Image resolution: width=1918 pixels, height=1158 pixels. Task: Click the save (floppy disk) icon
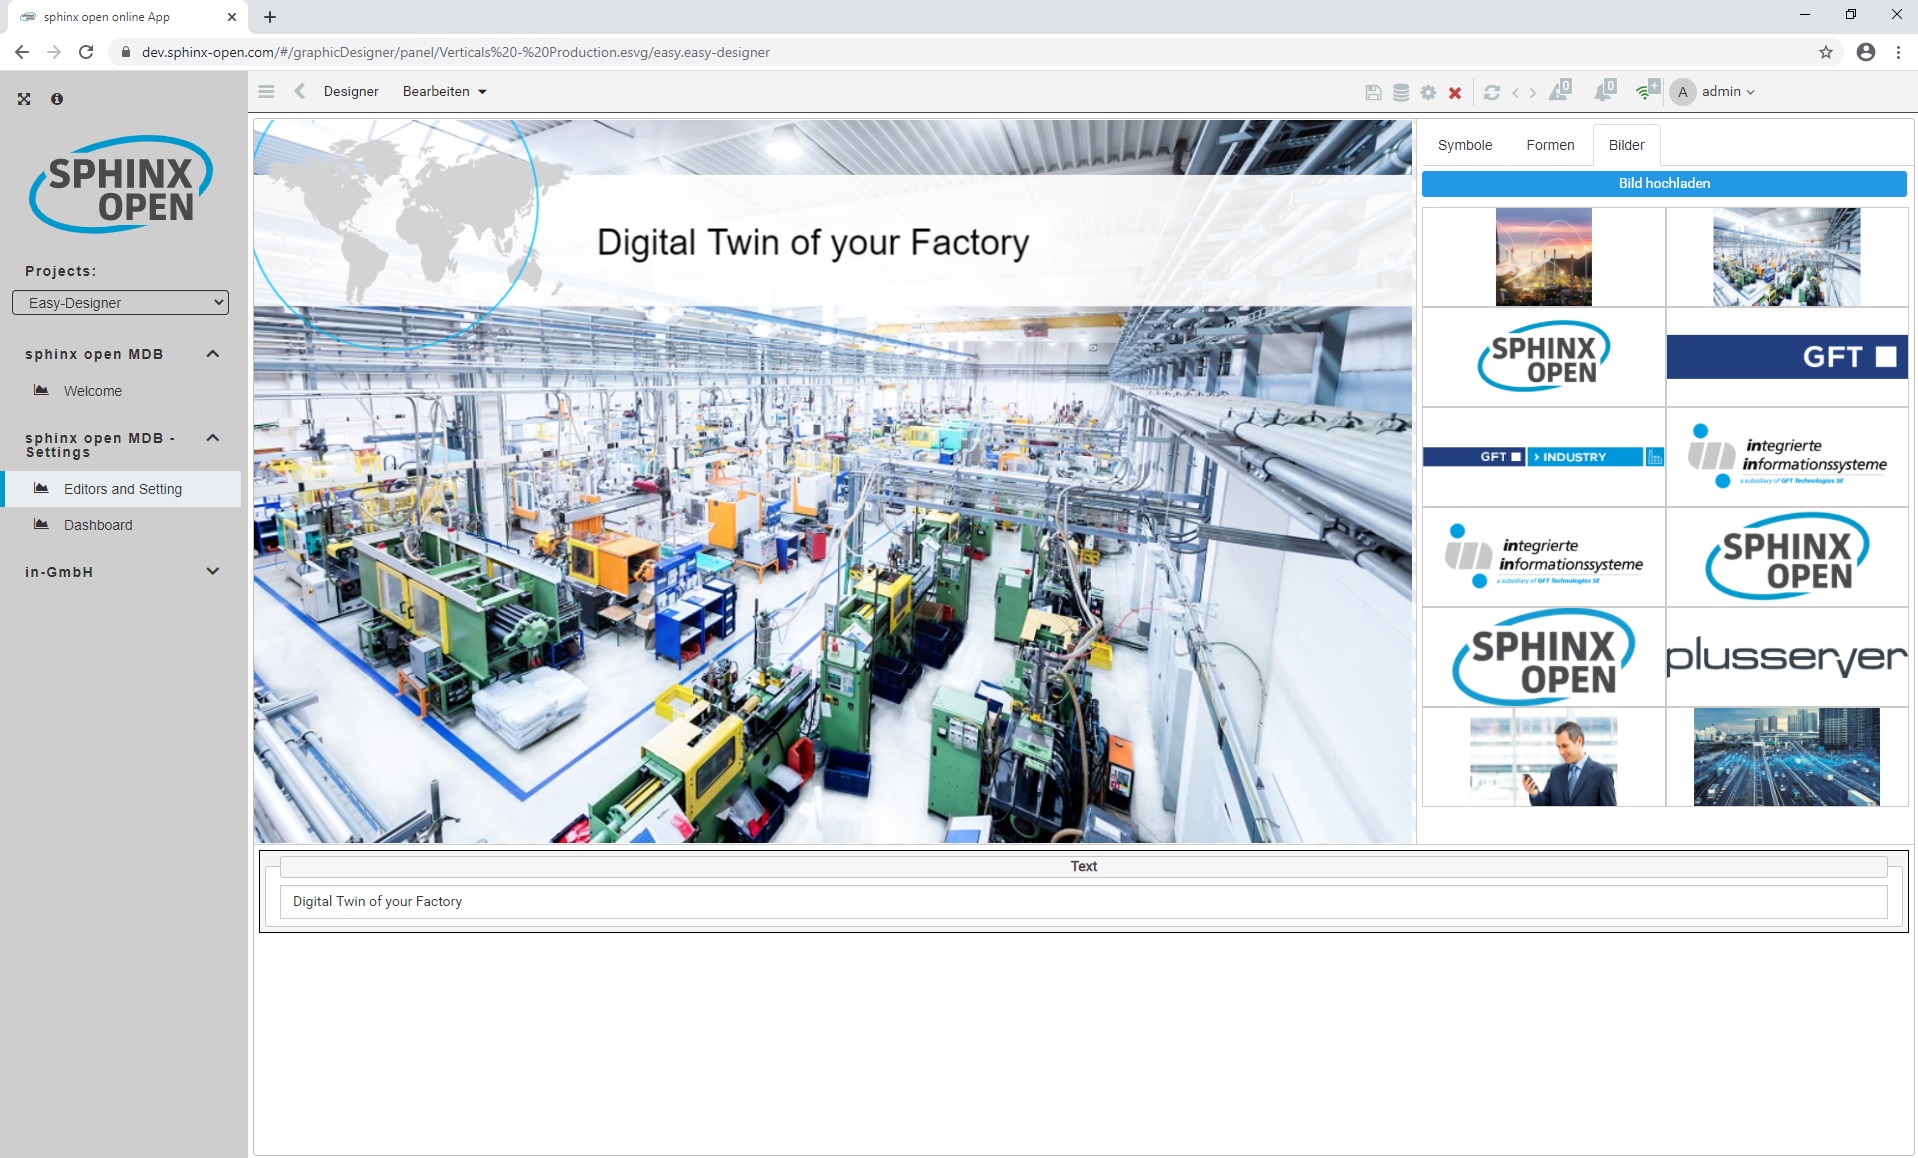pyautogui.click(x=1373, y=91)
